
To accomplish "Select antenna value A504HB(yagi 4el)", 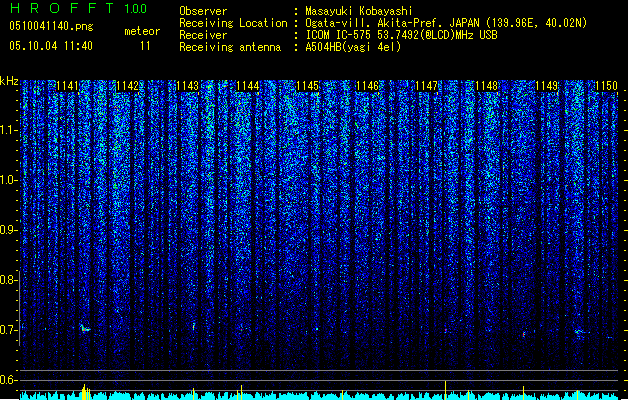I will pos(353,47).
